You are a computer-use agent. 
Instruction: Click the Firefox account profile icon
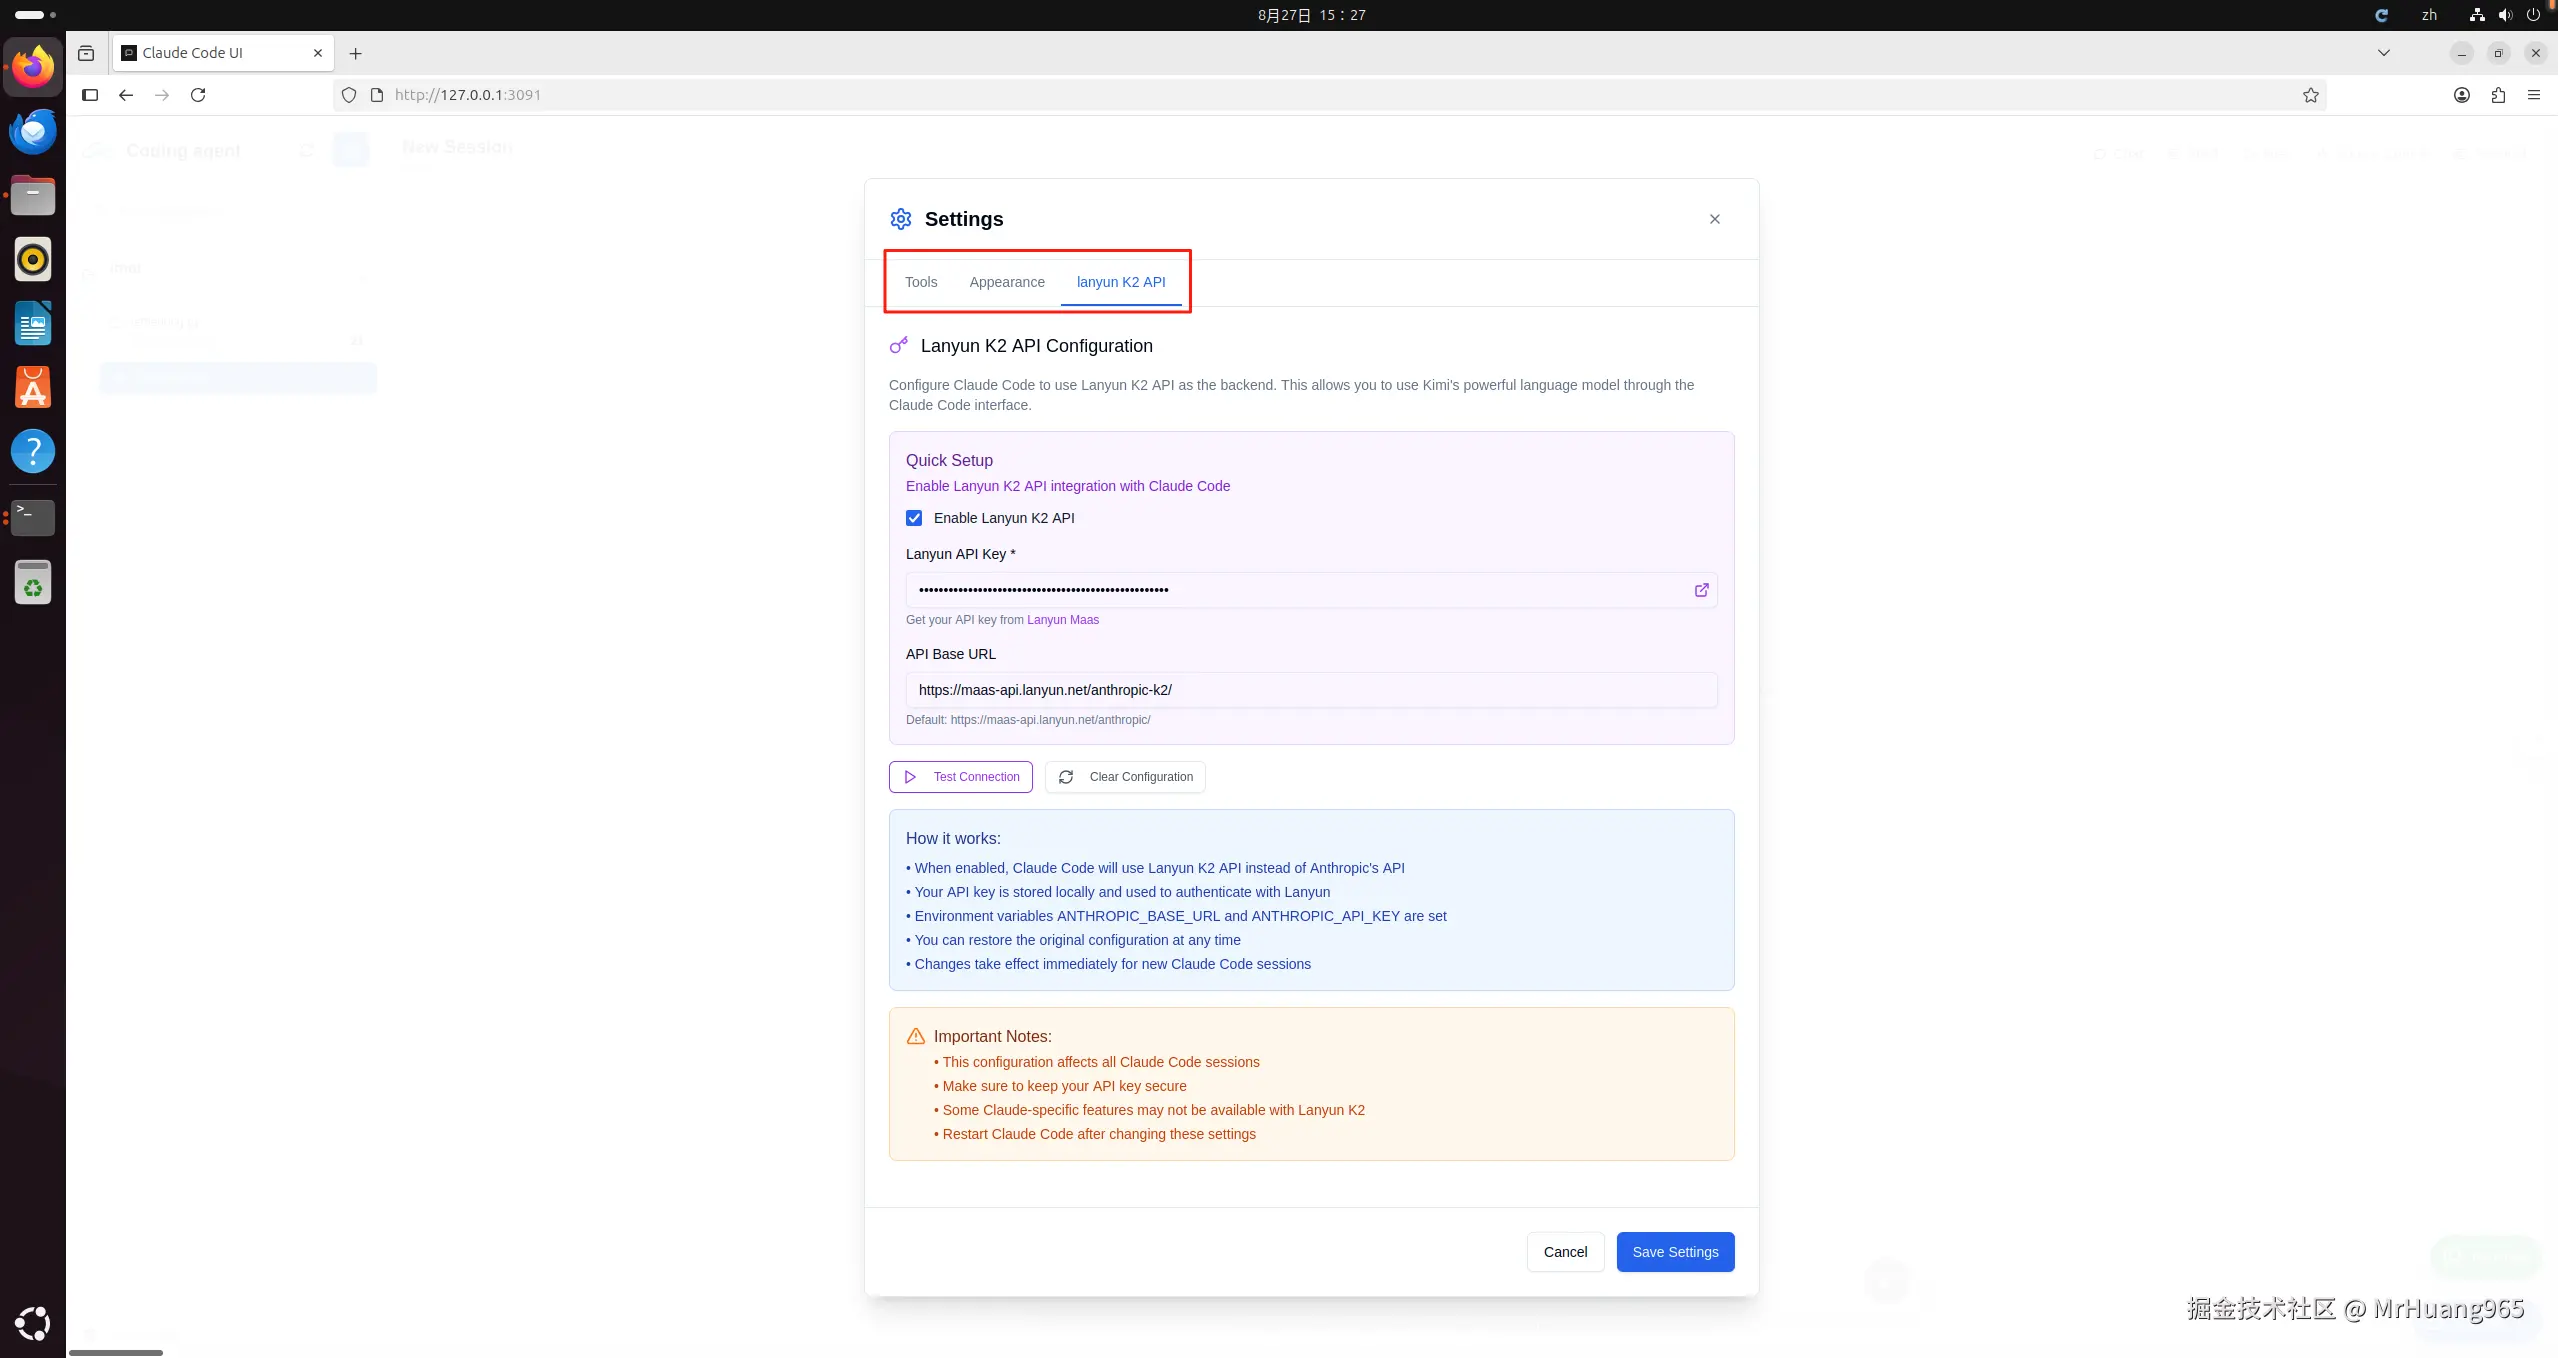(2462, 95)
